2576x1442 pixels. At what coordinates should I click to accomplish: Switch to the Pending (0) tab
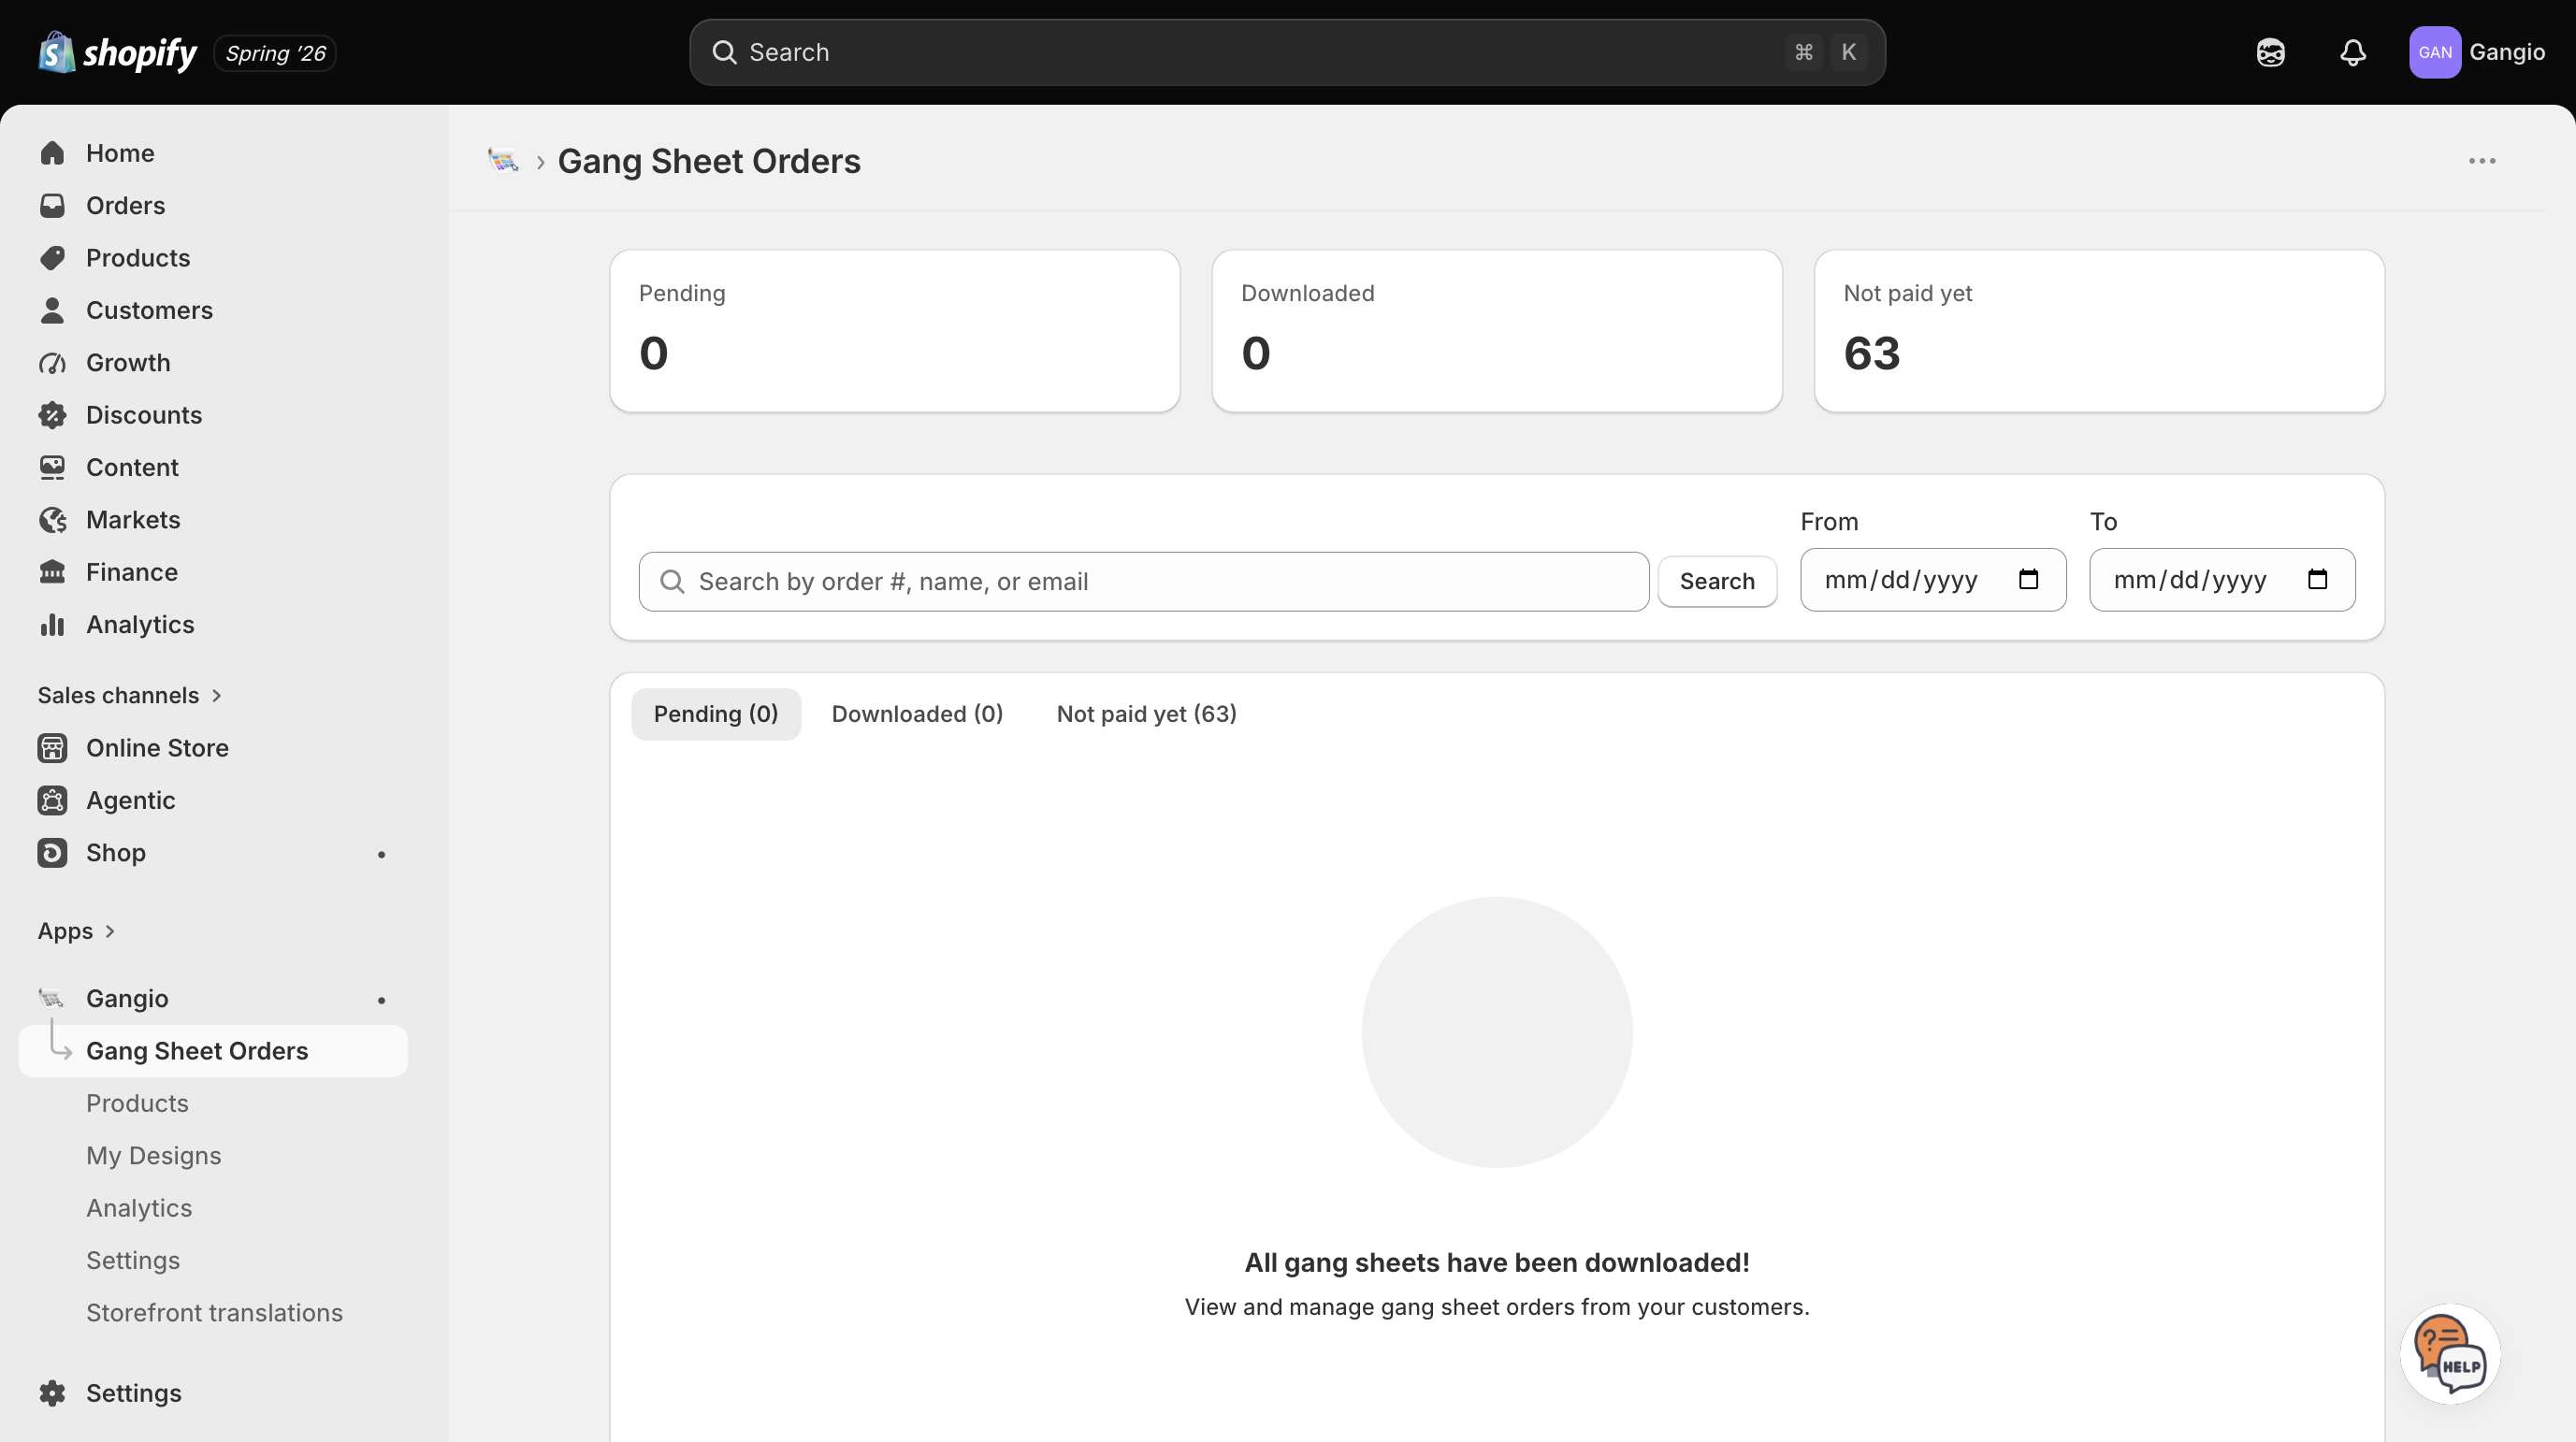(x=716, y=714)
